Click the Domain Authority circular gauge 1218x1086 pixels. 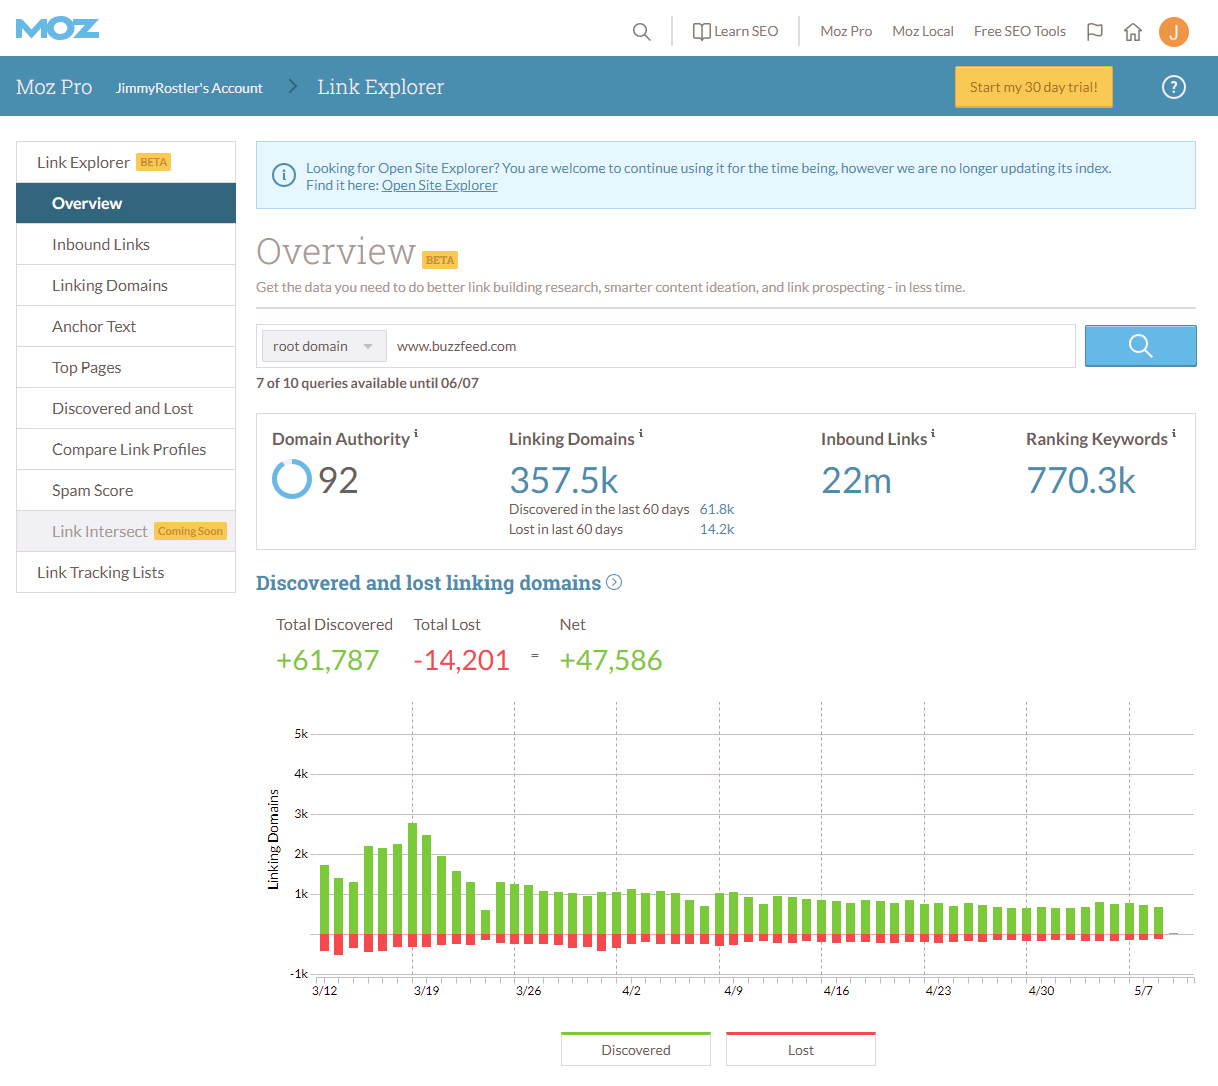(x=290, y=479)
